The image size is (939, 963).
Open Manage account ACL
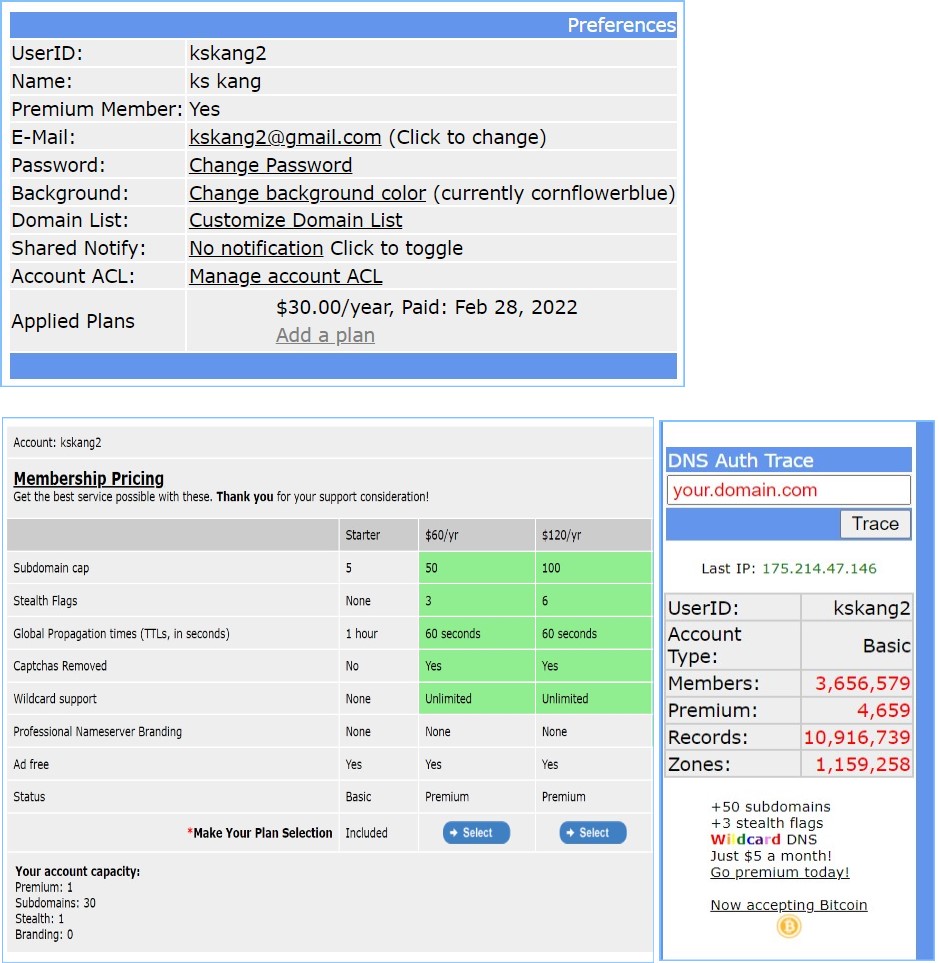285,276
